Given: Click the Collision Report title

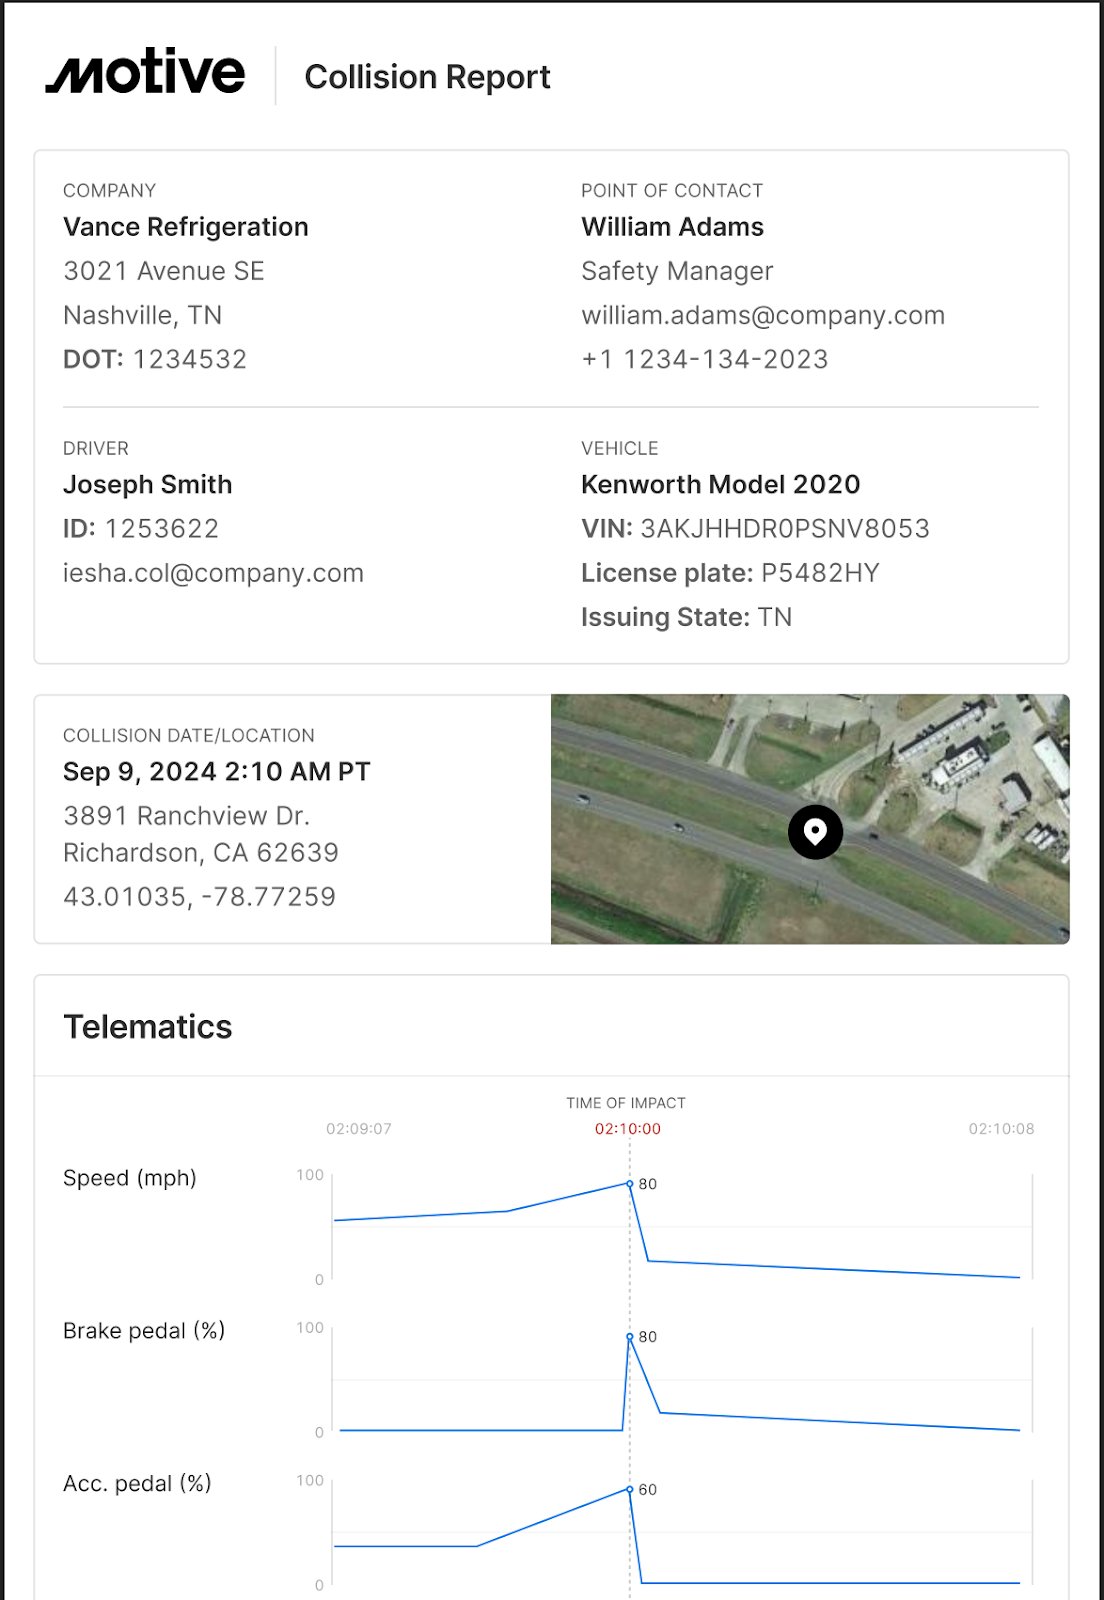Looking at the screenshot, I should [x=427, y=77].
